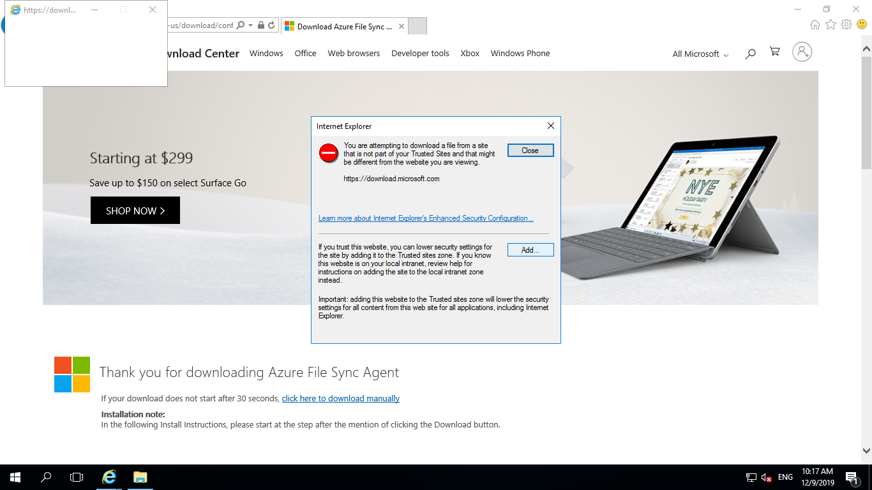Click the Surface Go tablet image
This screenshot has width=872, height=490.
[670, 207]
